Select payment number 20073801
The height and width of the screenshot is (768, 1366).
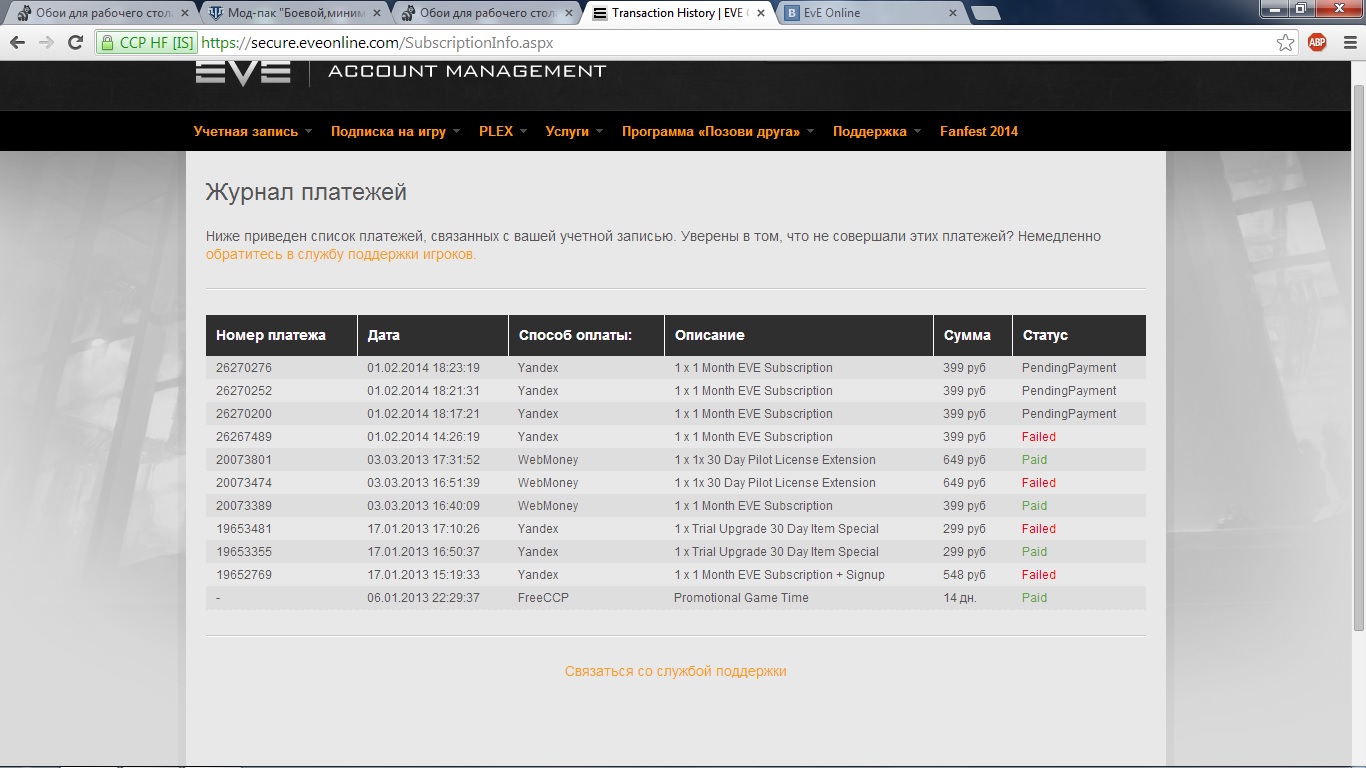[x=244, y=460]
